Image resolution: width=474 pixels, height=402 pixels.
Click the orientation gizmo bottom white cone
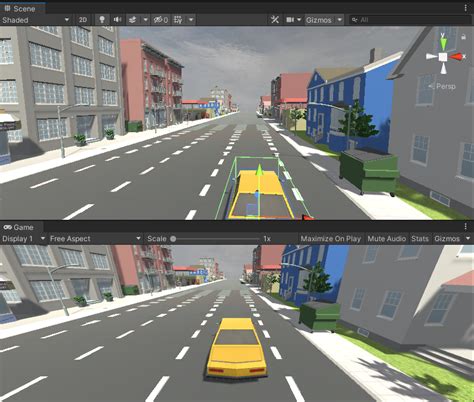(443, 68)
